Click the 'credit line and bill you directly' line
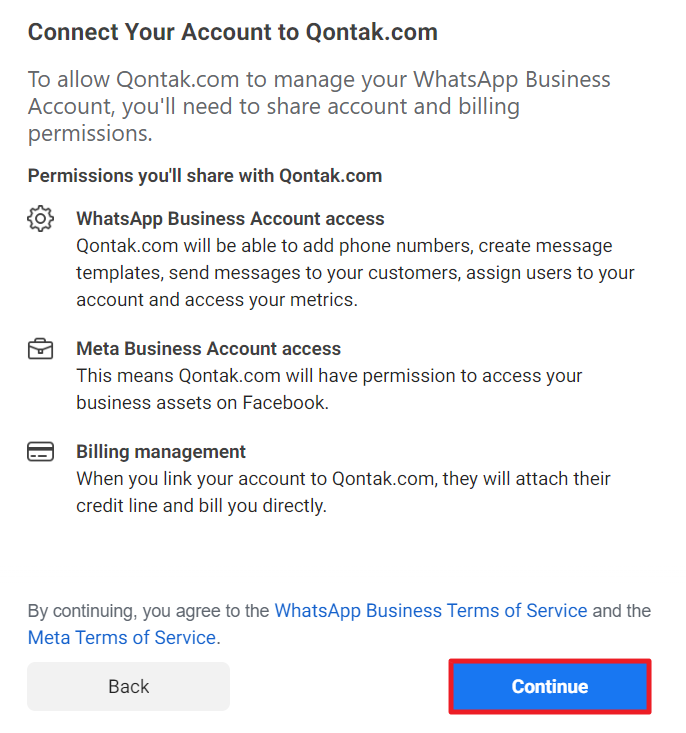This screenshot has height=733, width=686. [202, 506]
